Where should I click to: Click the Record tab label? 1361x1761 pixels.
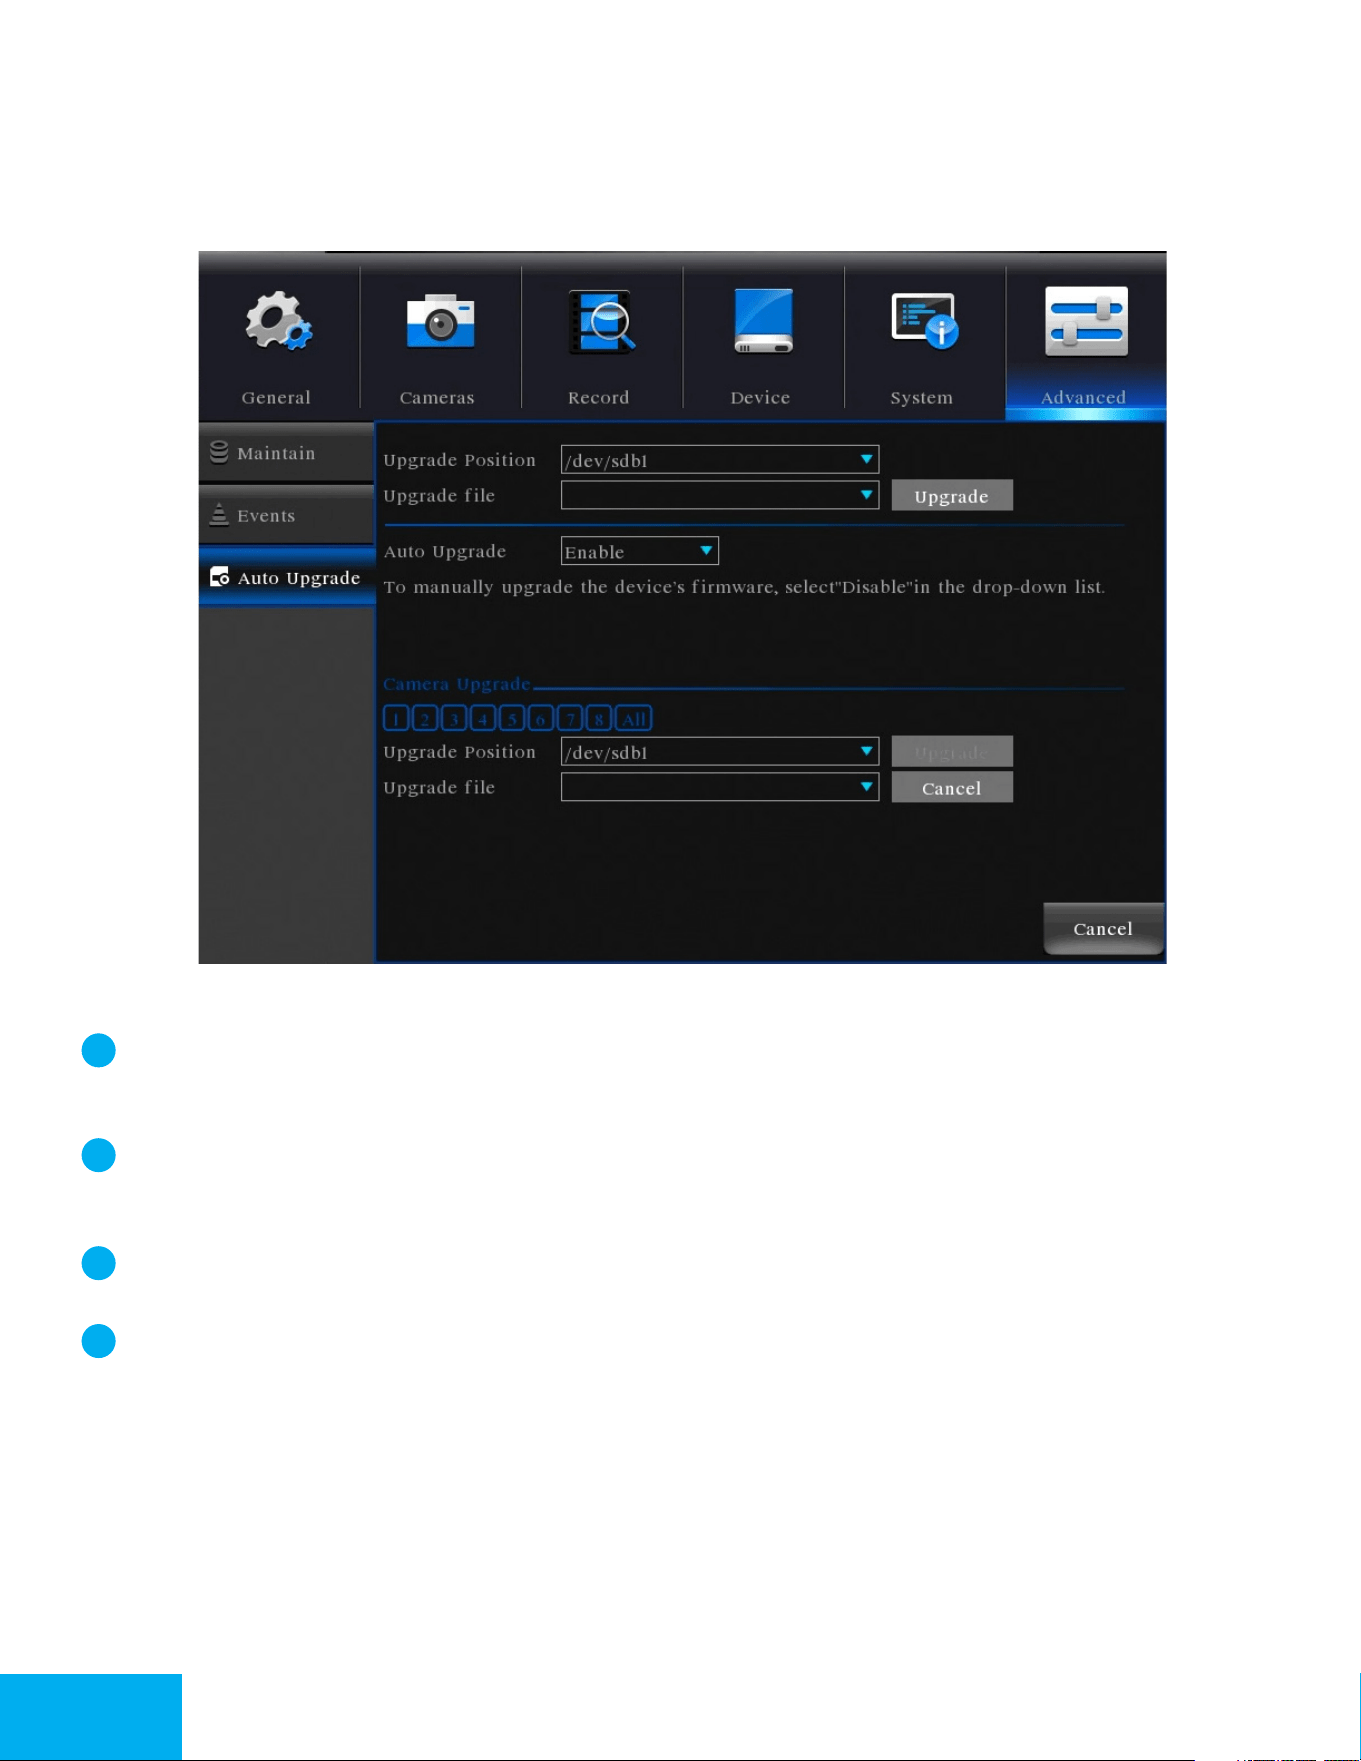point(599,397)
